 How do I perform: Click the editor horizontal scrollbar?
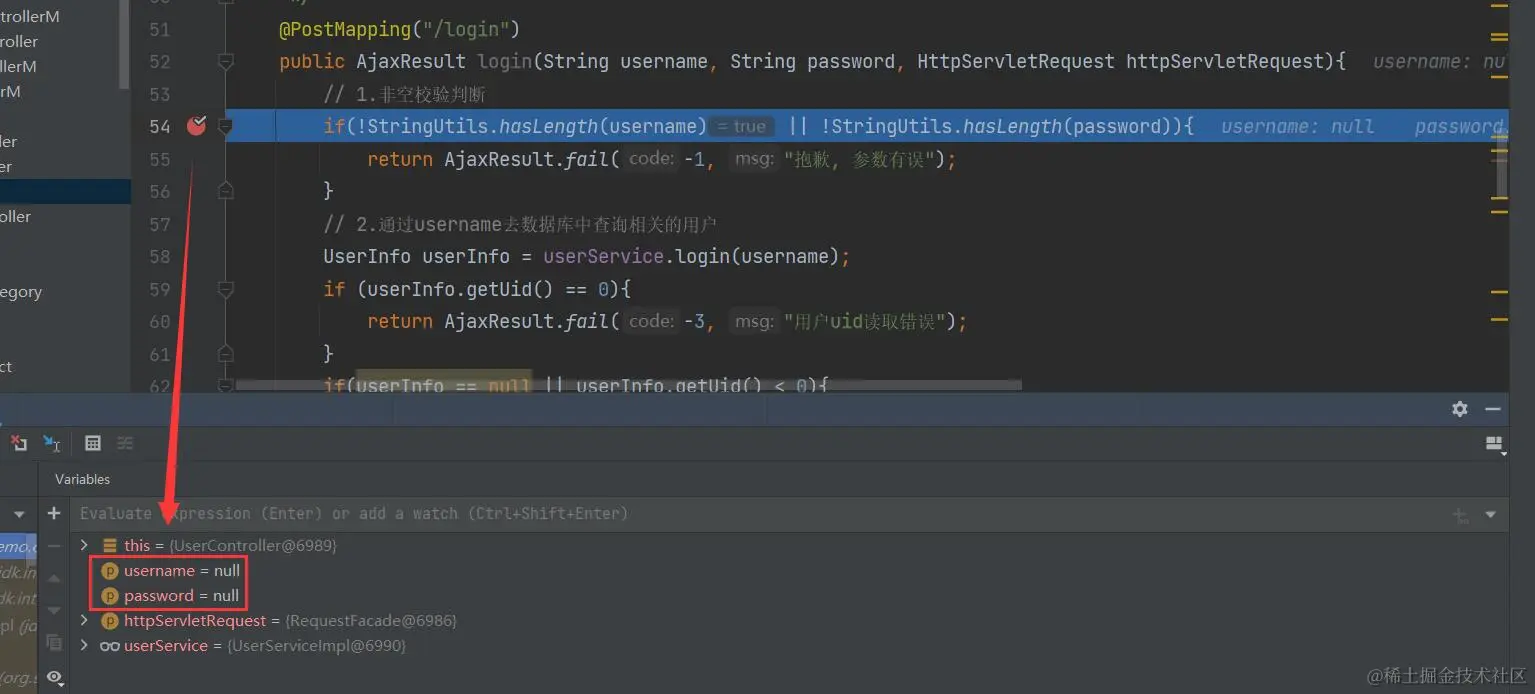(x=628, y=384)
